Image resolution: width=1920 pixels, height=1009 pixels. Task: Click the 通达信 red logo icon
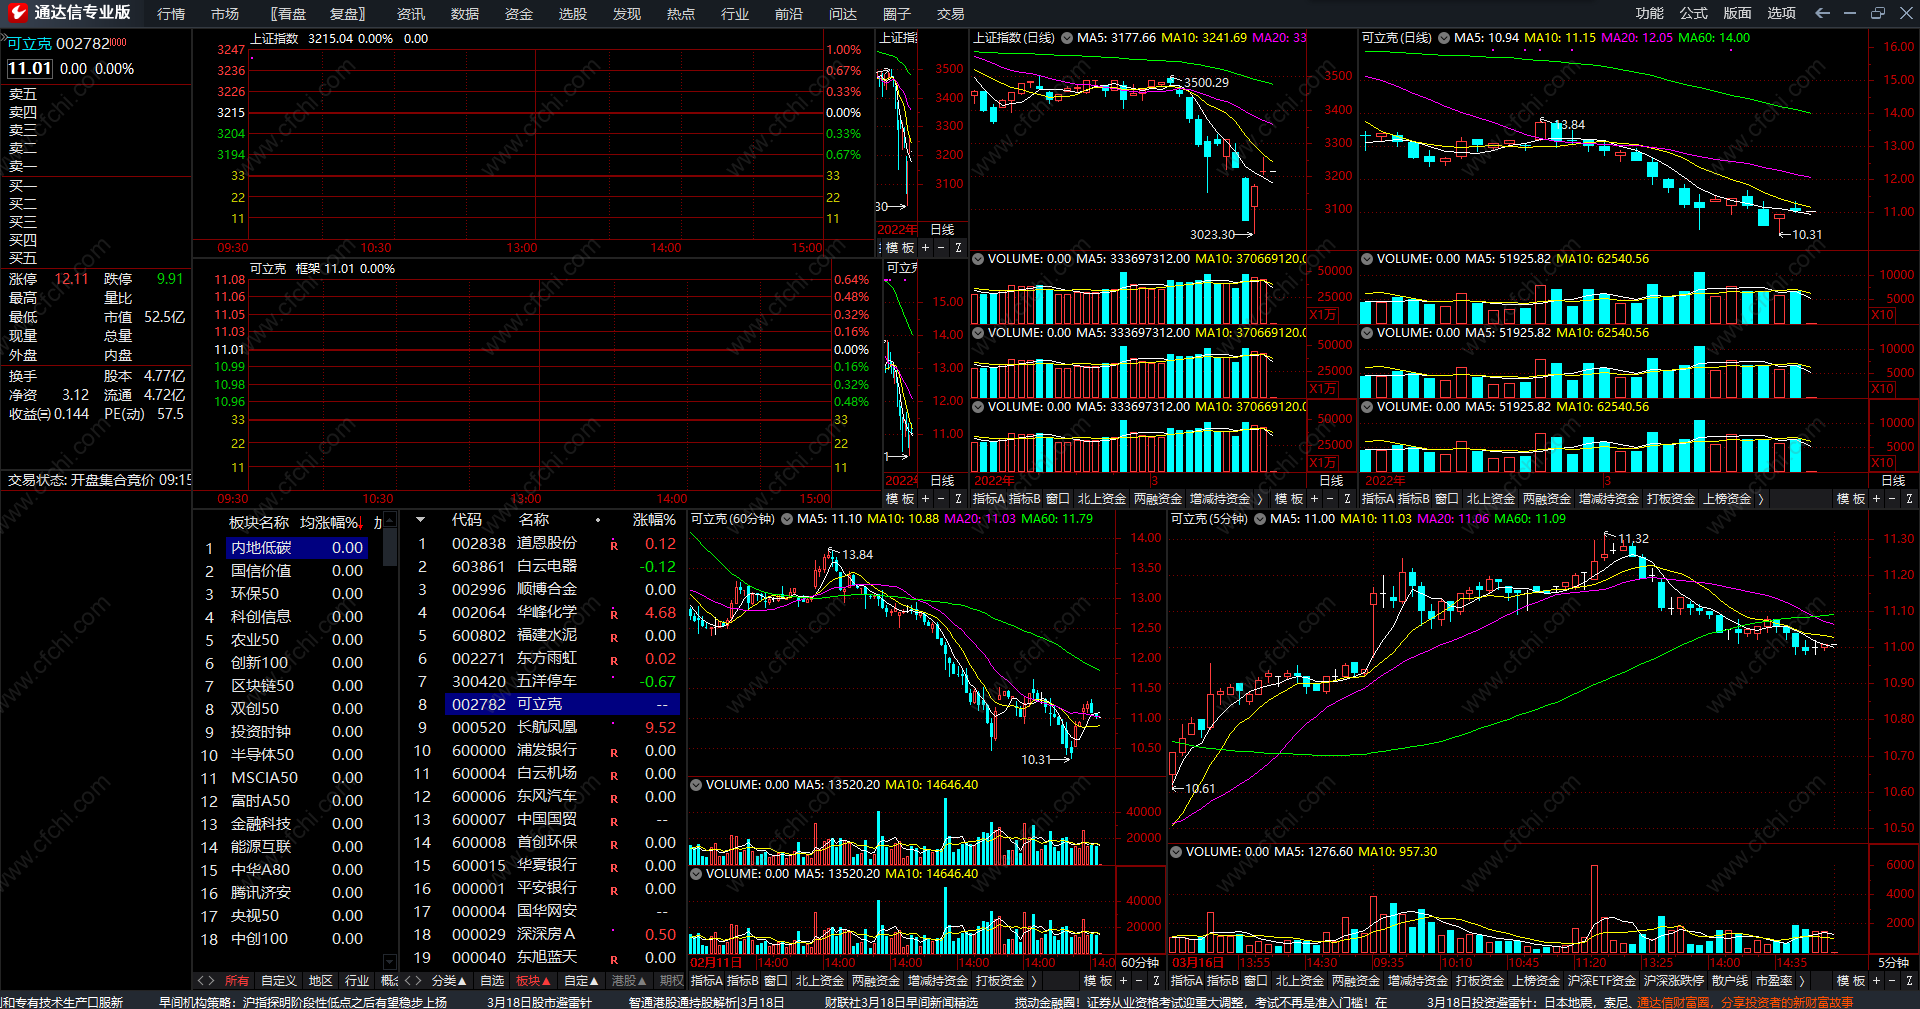[17, 12]
